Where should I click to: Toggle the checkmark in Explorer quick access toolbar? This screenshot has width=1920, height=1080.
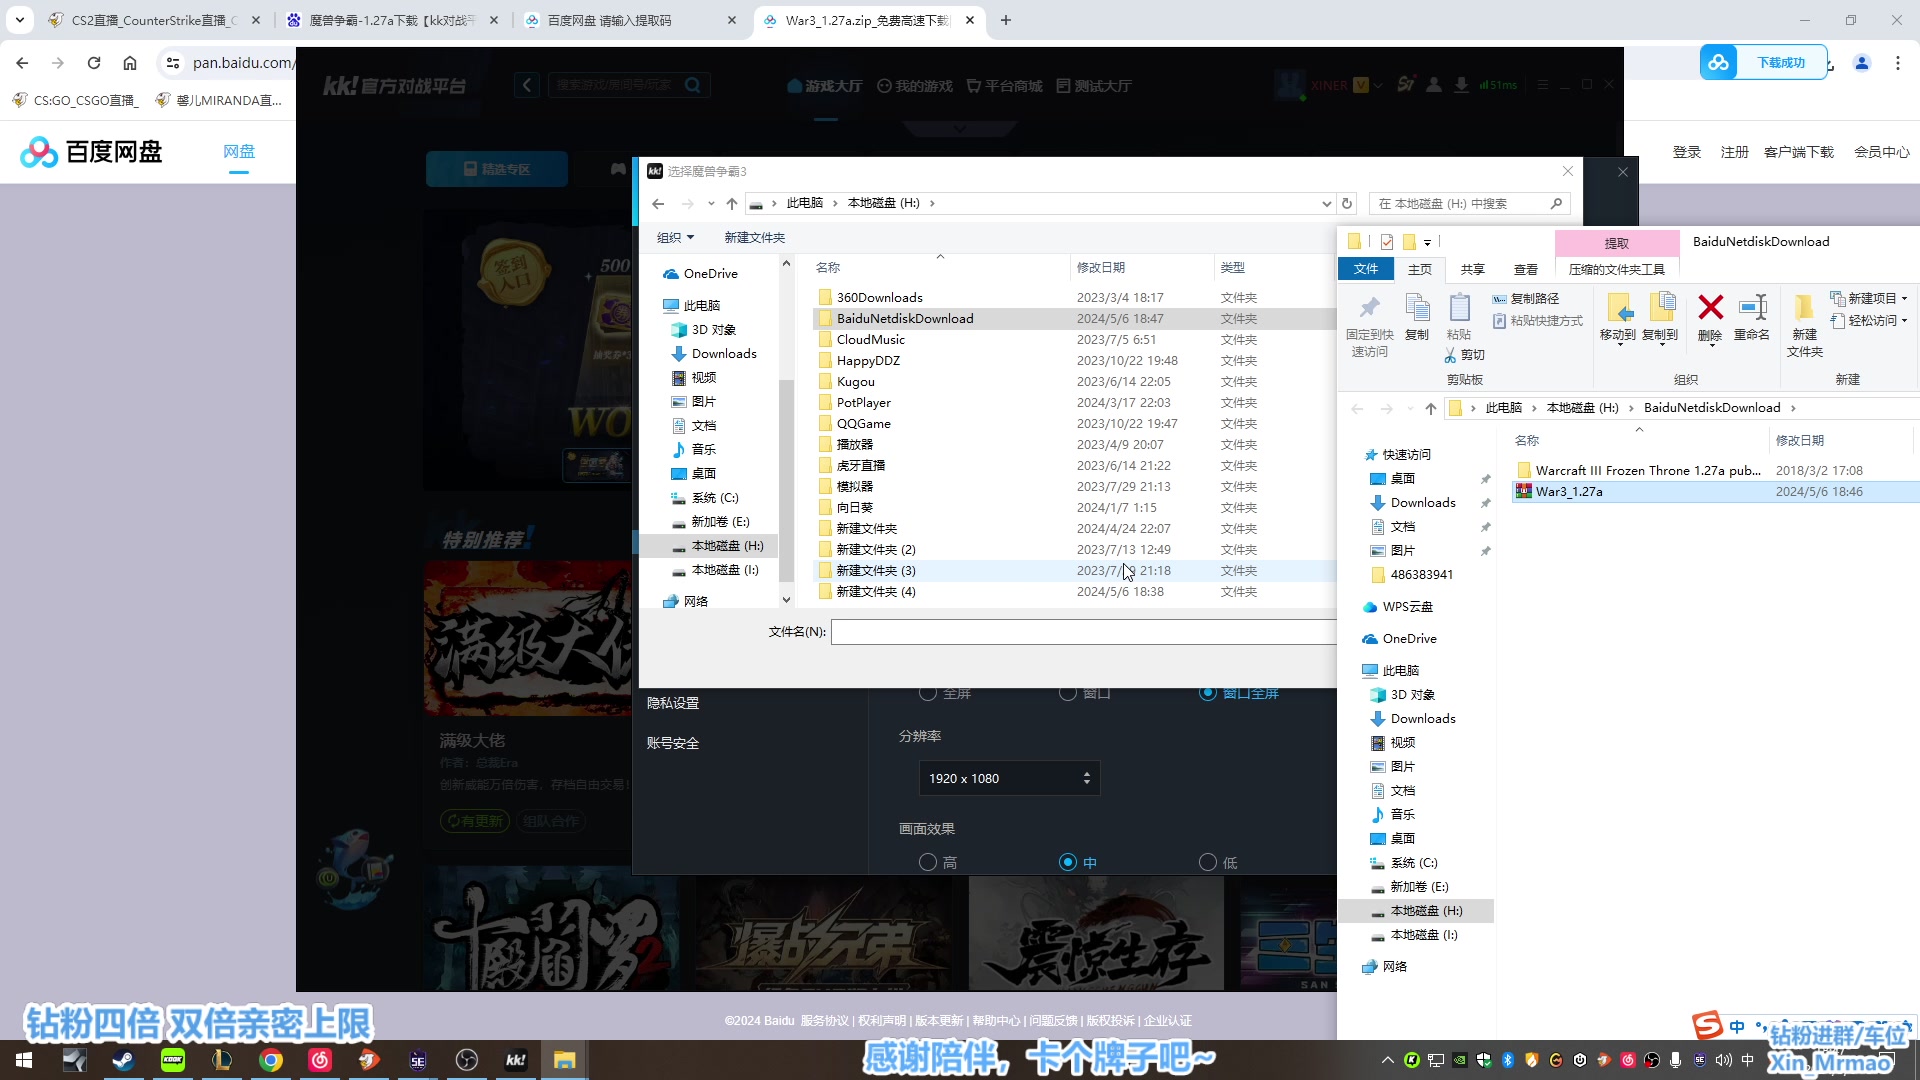coord(1387,241)
